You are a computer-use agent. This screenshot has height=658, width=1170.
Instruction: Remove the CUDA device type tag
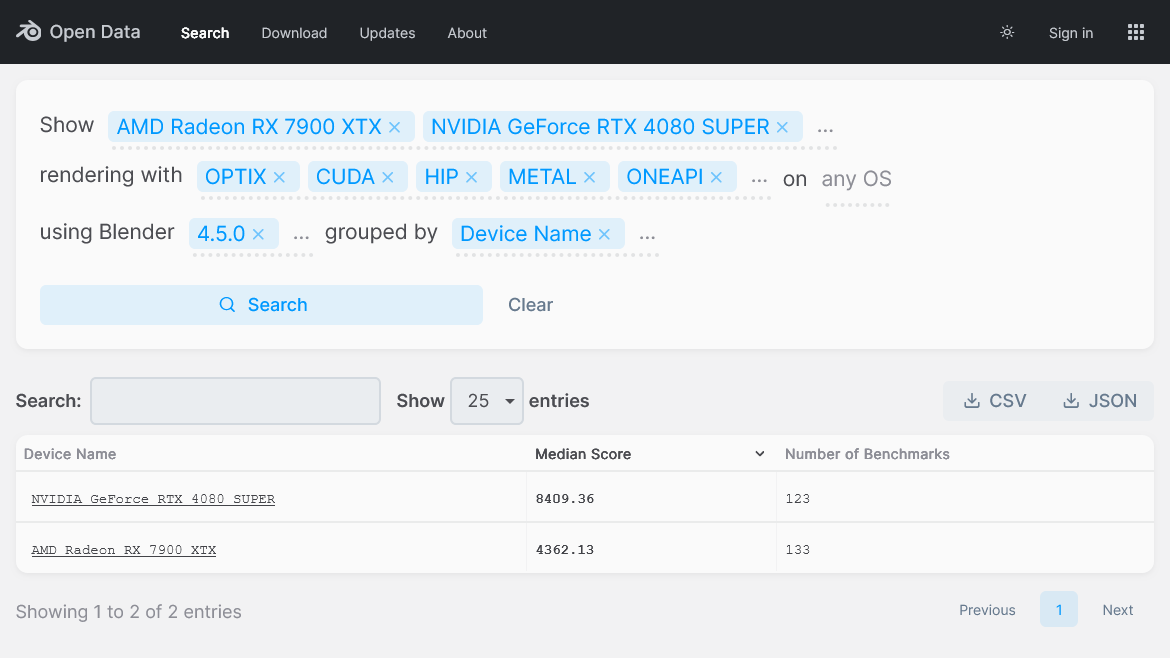(x=387, y=178)
